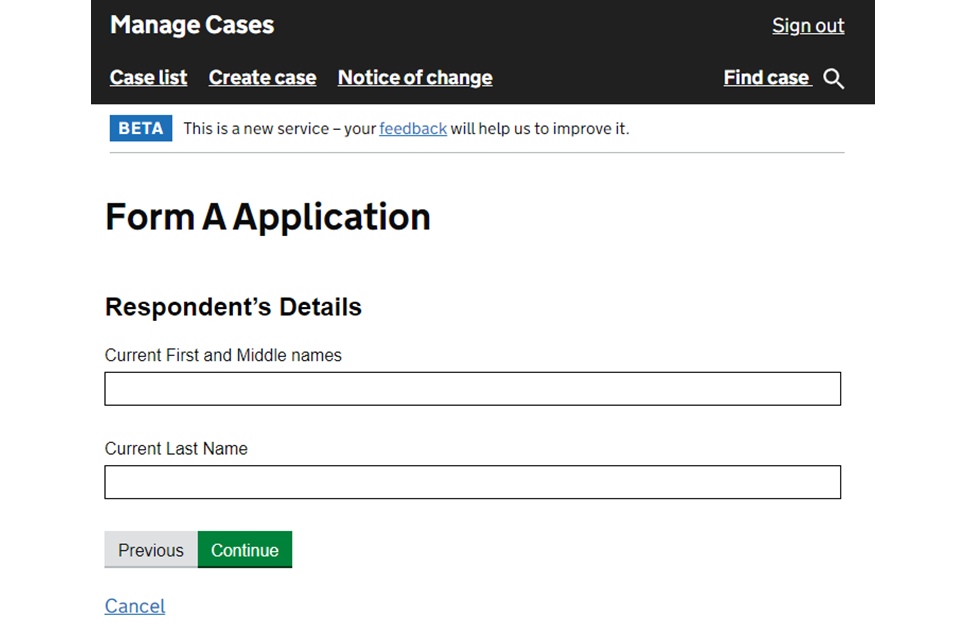Click the Respondent's Details heading
The width and height of the screenshot is (960, 640).
tap(233, 307)
